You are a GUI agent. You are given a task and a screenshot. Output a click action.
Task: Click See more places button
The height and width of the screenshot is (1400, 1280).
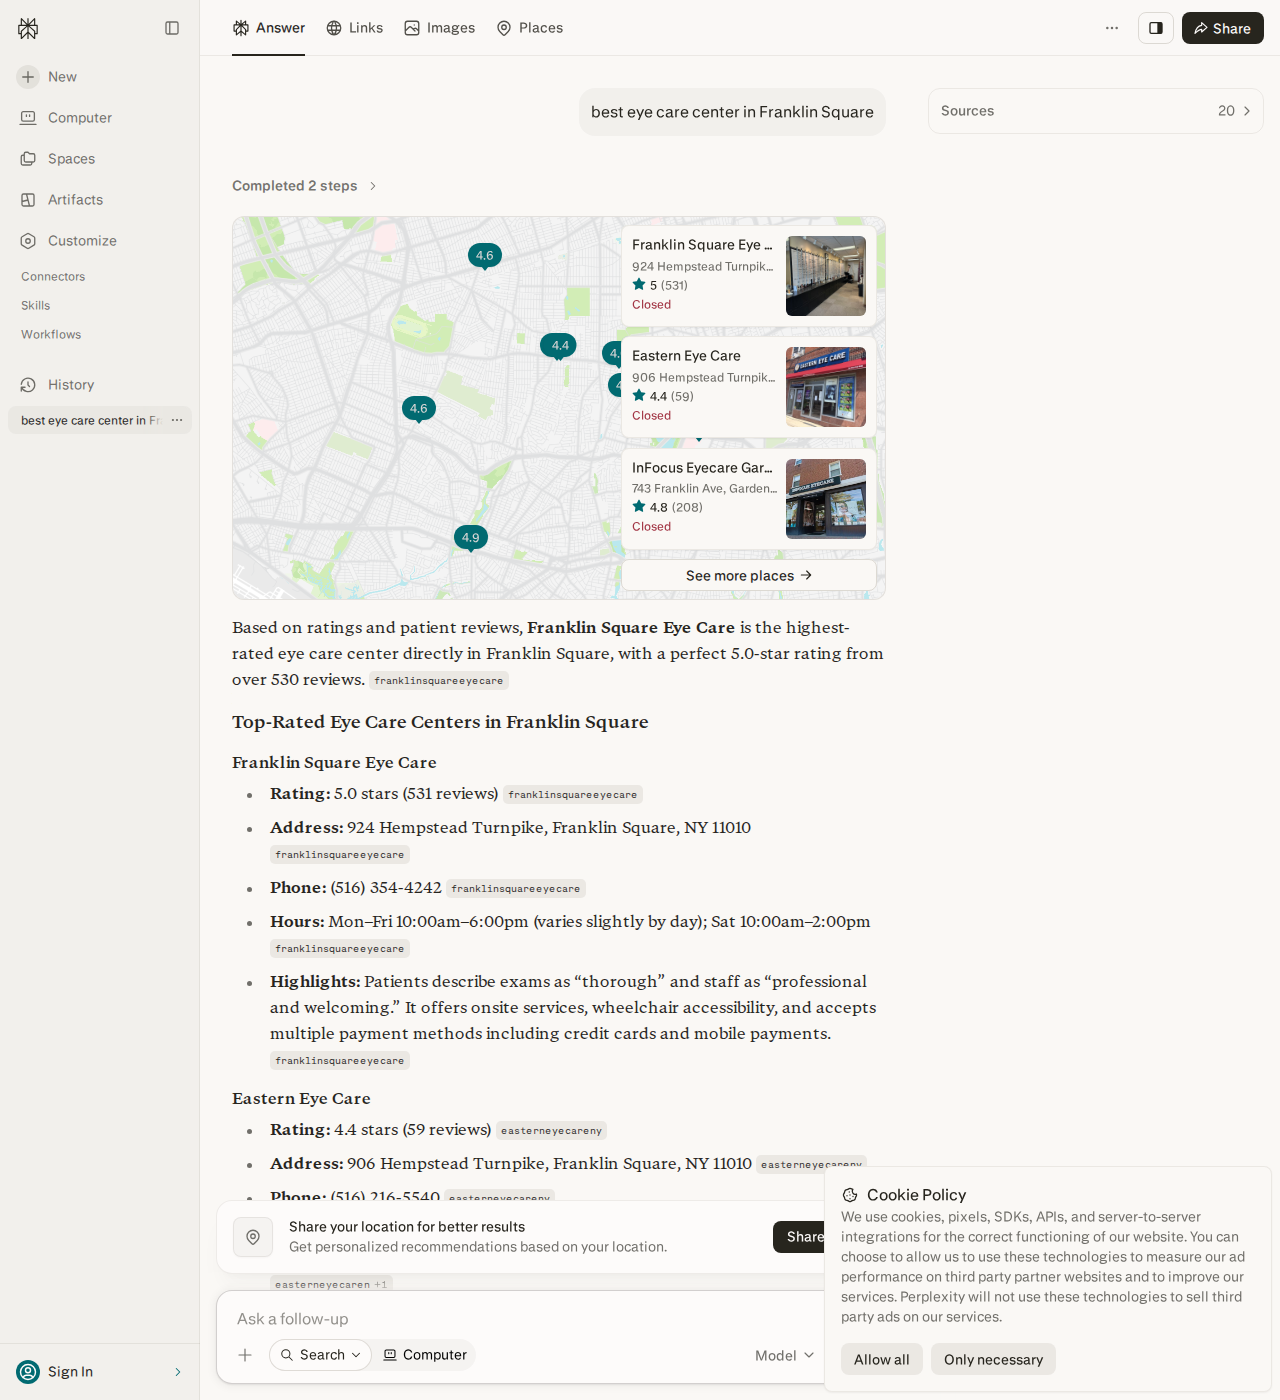749,575
